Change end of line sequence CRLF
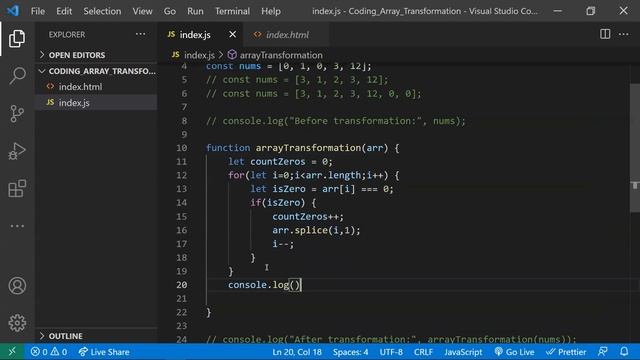The height and width of the screenshot is (360, 640). coord(423,351)
